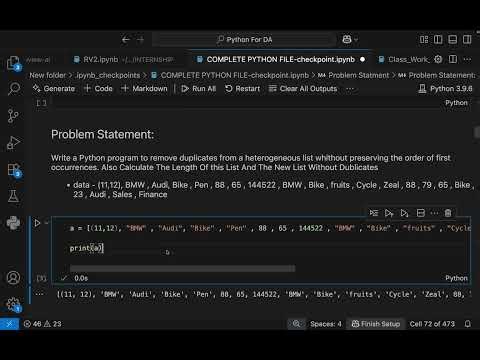
Task: Open the Extensions view
Action: pos(13,169)
